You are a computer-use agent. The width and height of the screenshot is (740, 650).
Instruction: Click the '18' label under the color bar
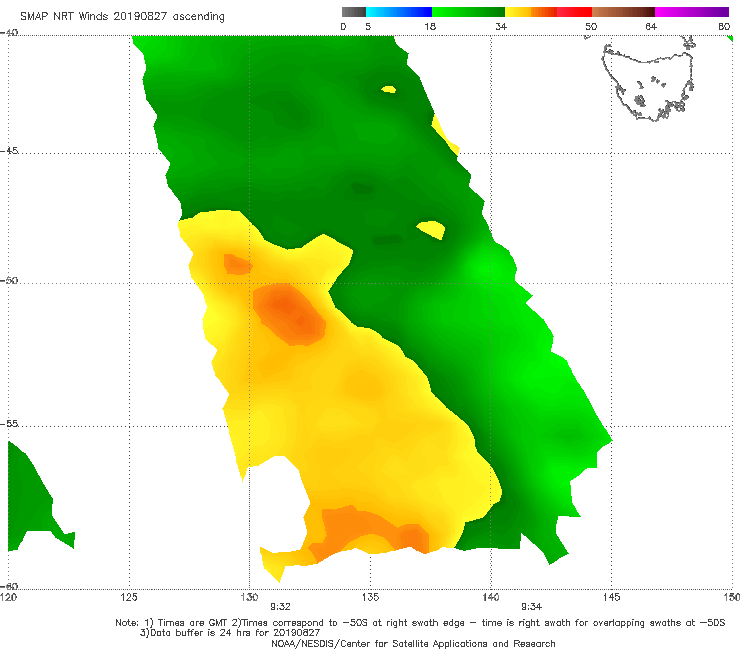pyautogui.click(x=430, y=27)
